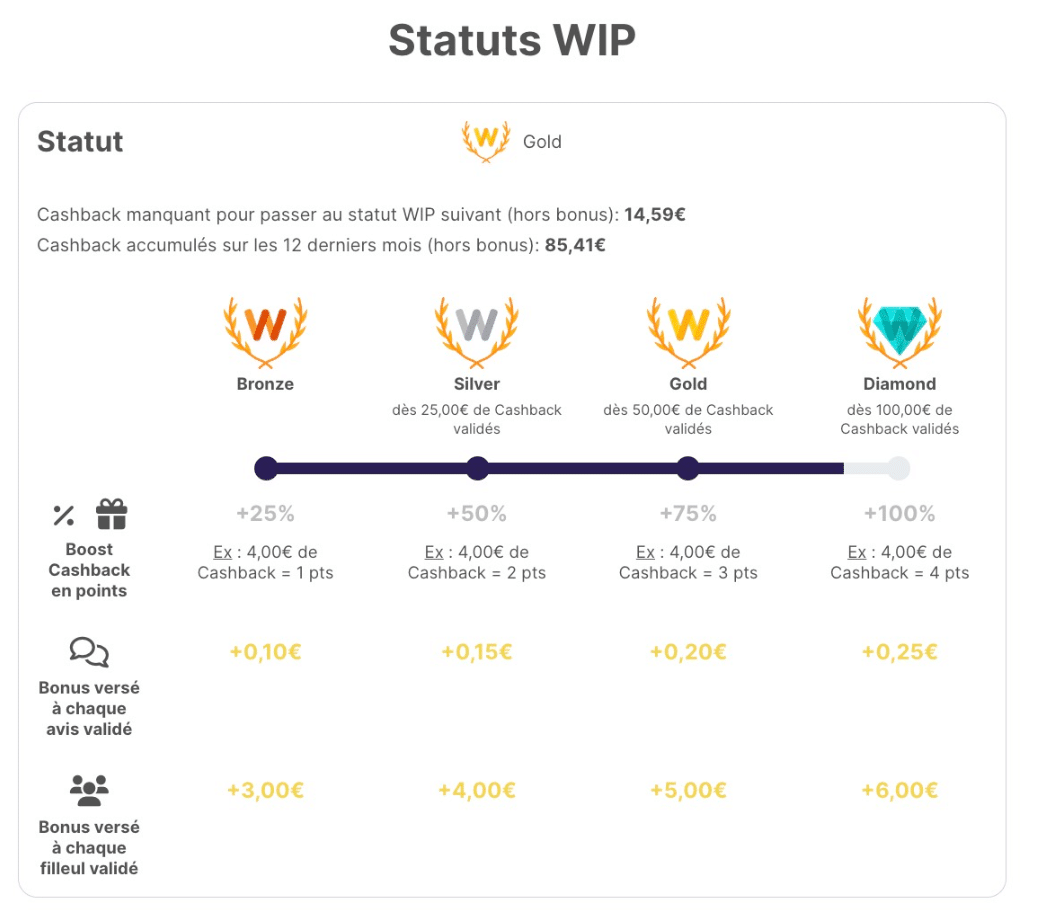The height and width of the screenshot is (910, 1043).
Task: Click the percent symbol icon
Action: coord(64,516)
